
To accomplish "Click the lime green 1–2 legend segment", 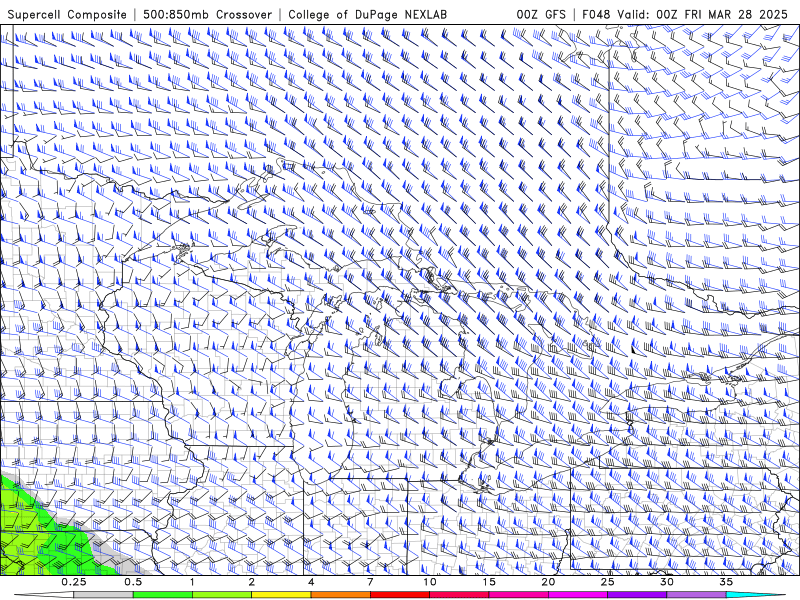I will point(221,595).
